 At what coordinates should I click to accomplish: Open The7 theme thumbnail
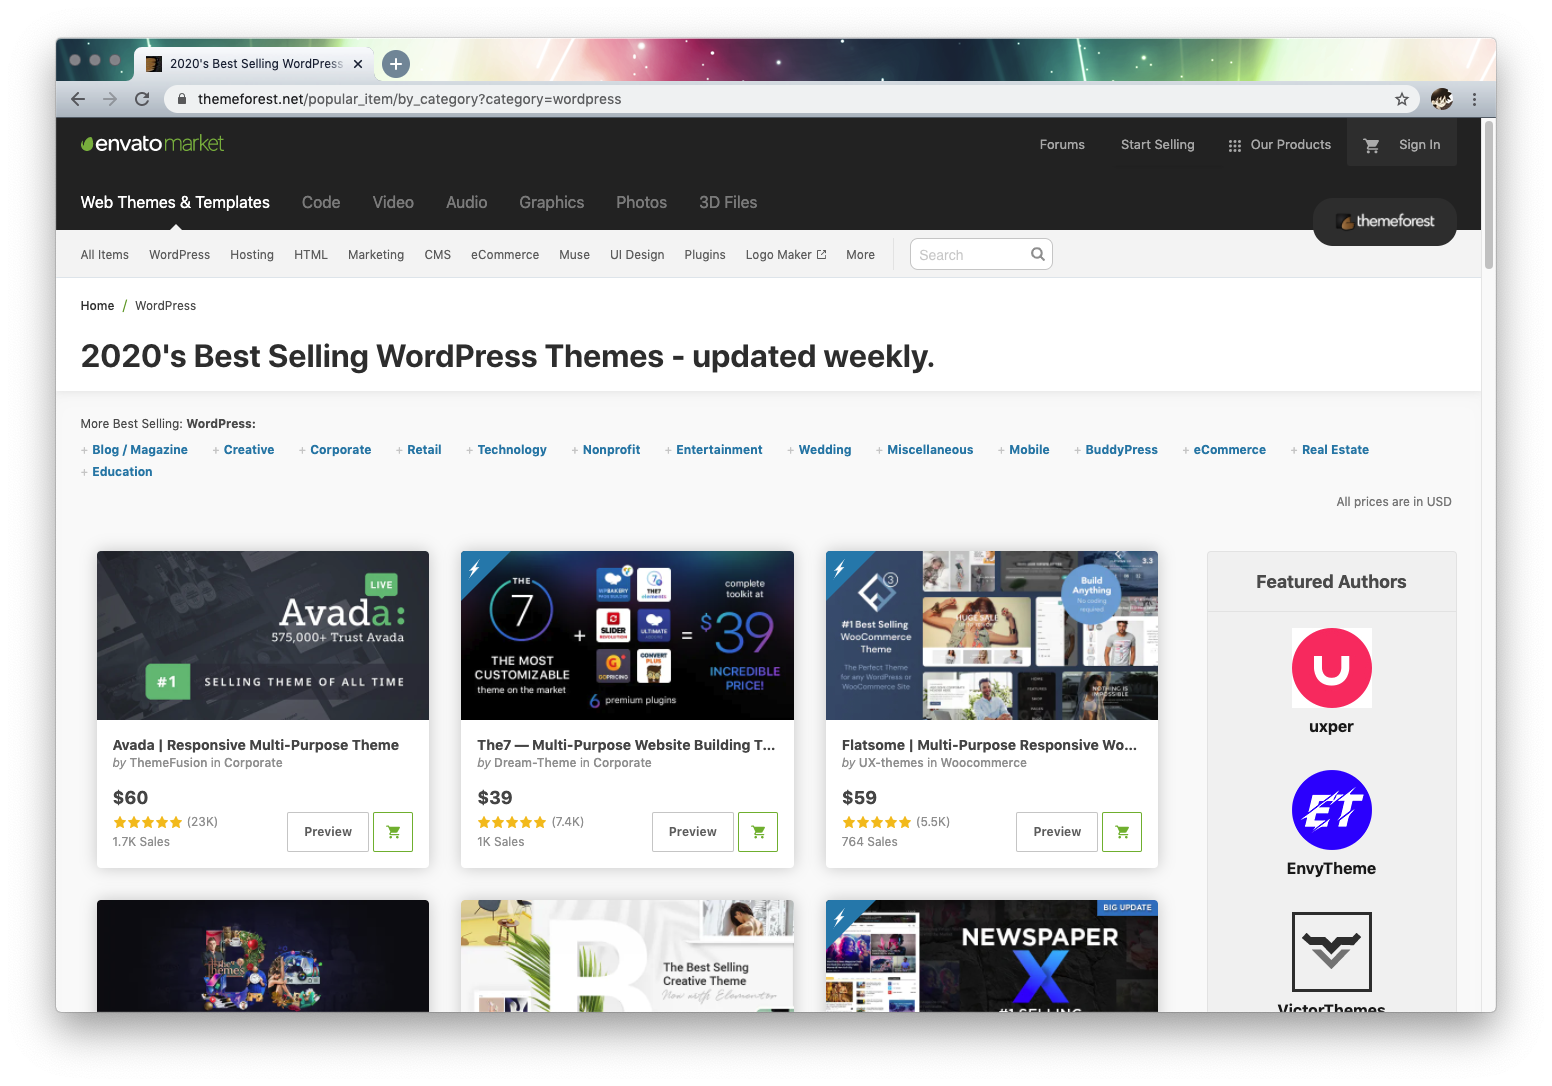tap(627, 635)
